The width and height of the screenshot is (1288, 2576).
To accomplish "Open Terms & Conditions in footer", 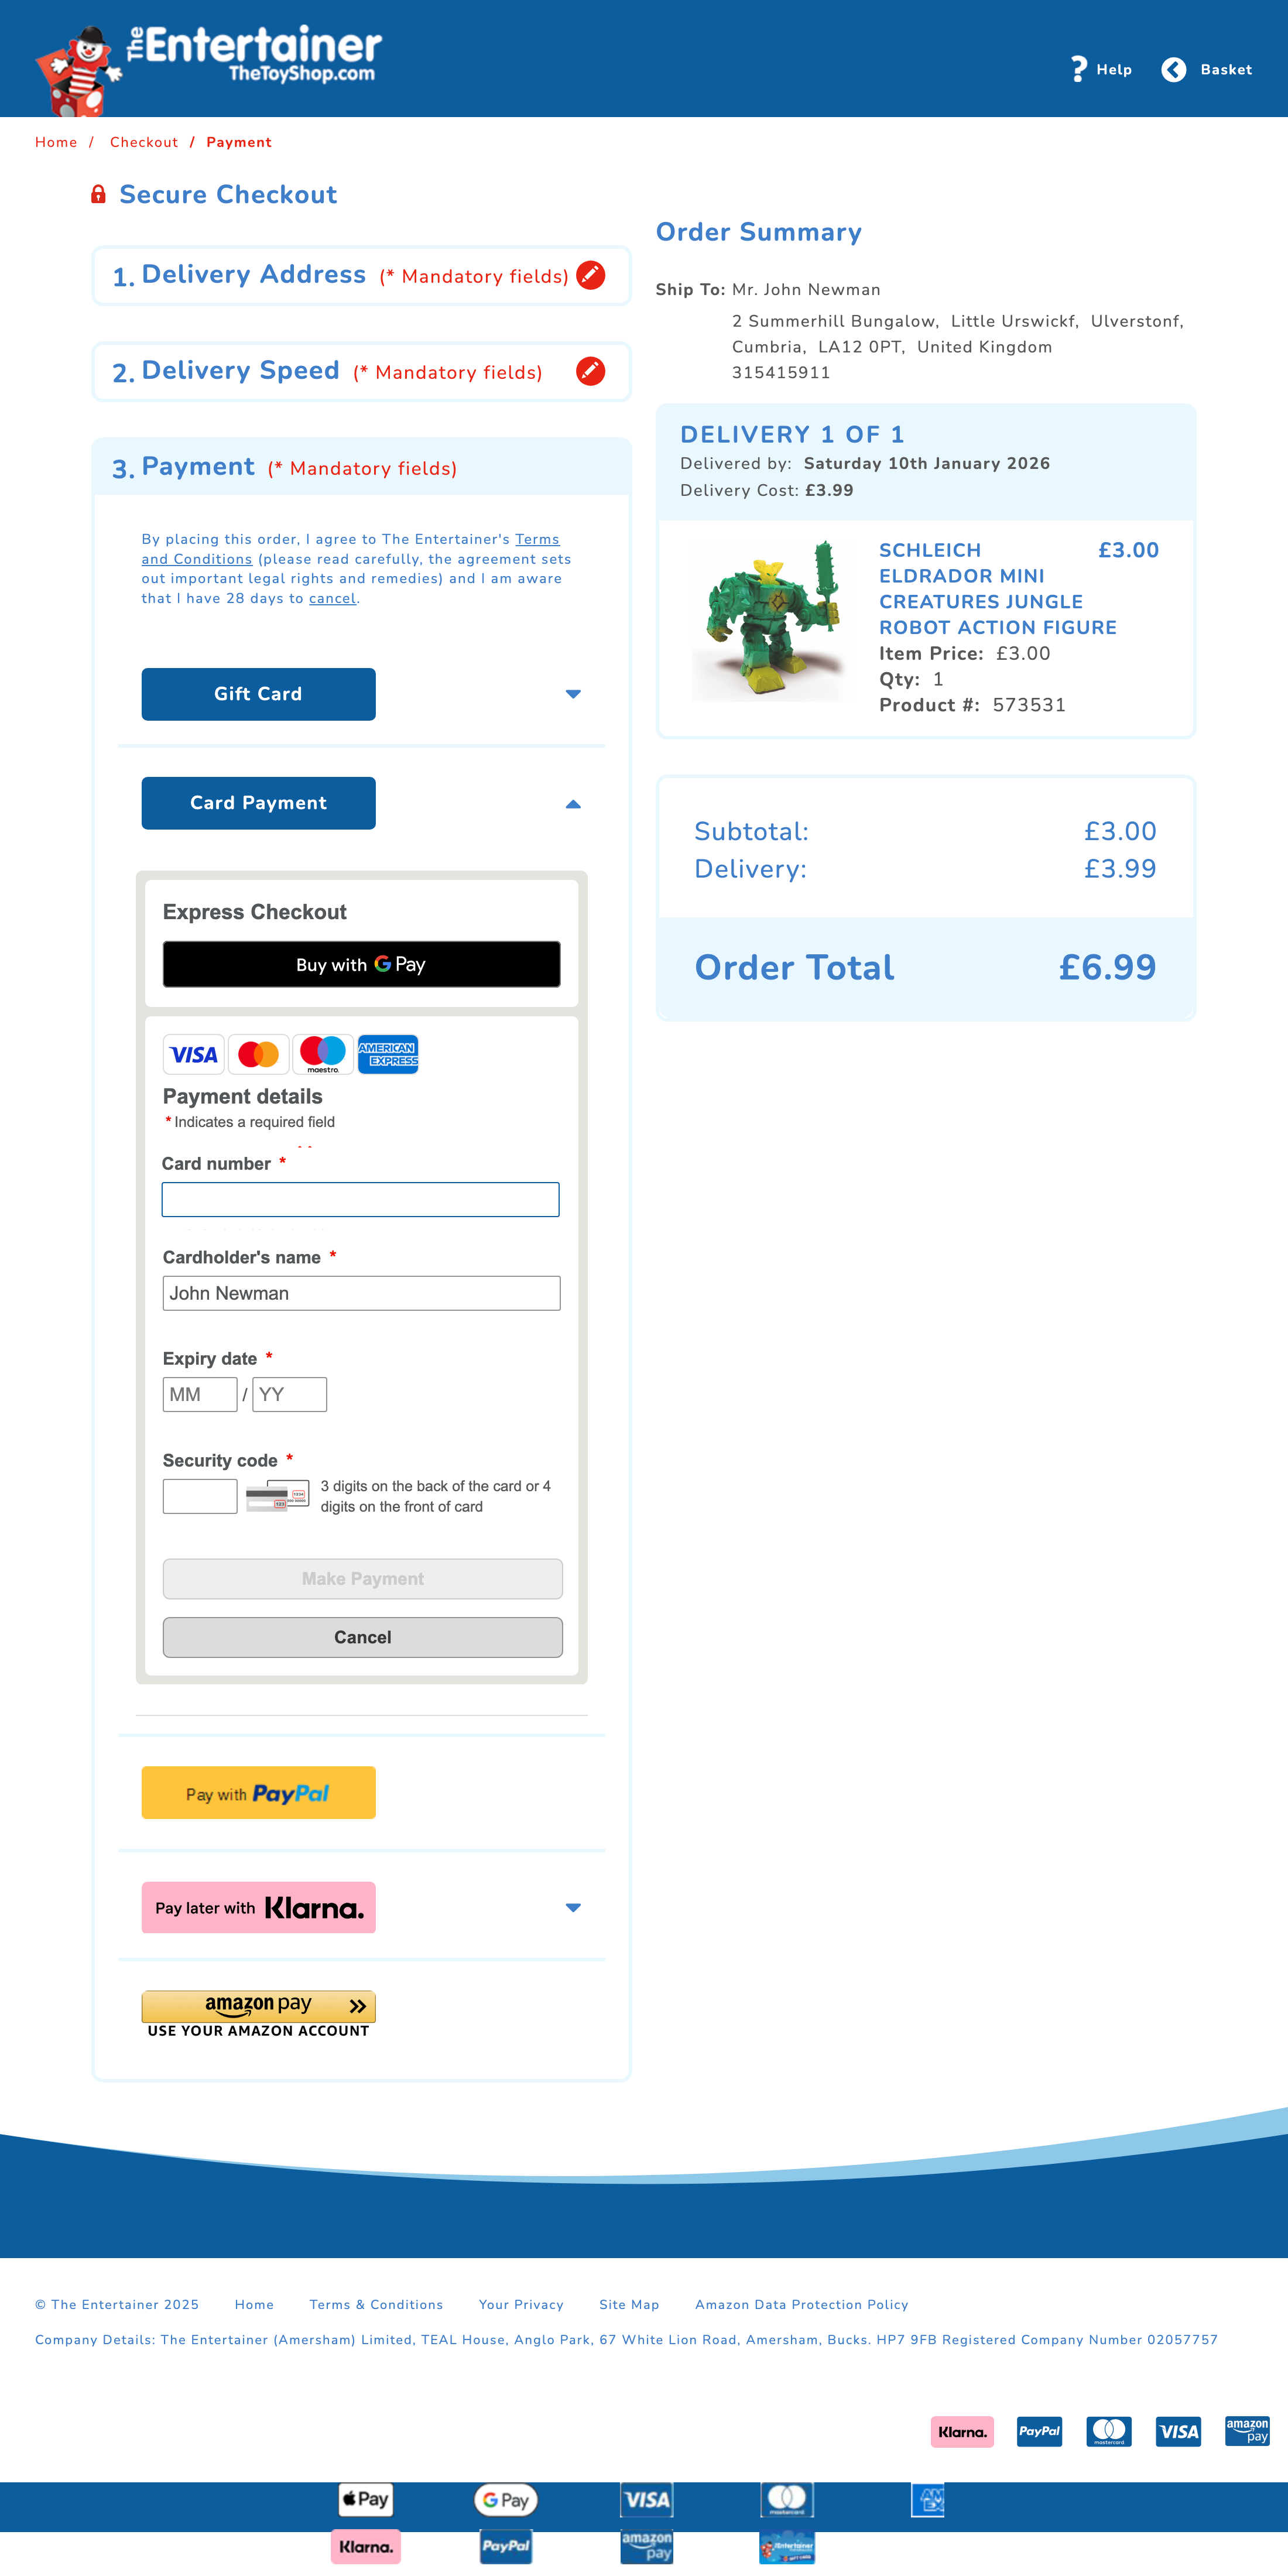I will 376,2304.
